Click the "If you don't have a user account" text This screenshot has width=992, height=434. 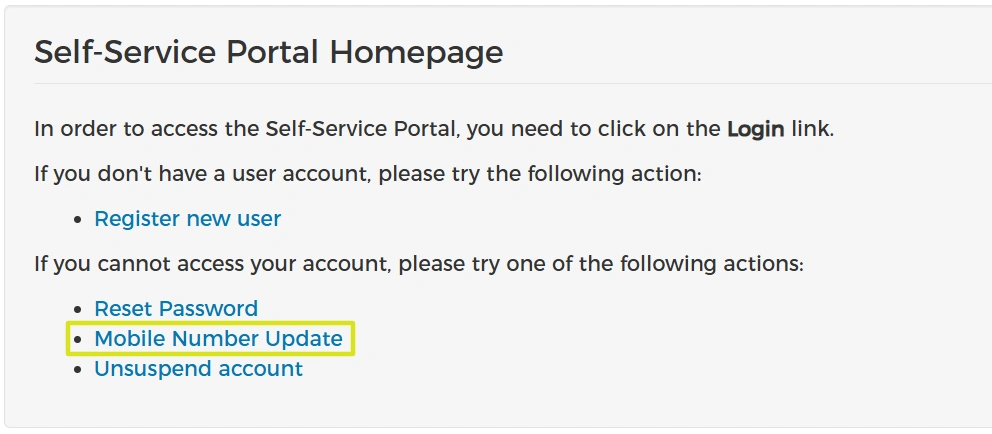tap(200, 174)
